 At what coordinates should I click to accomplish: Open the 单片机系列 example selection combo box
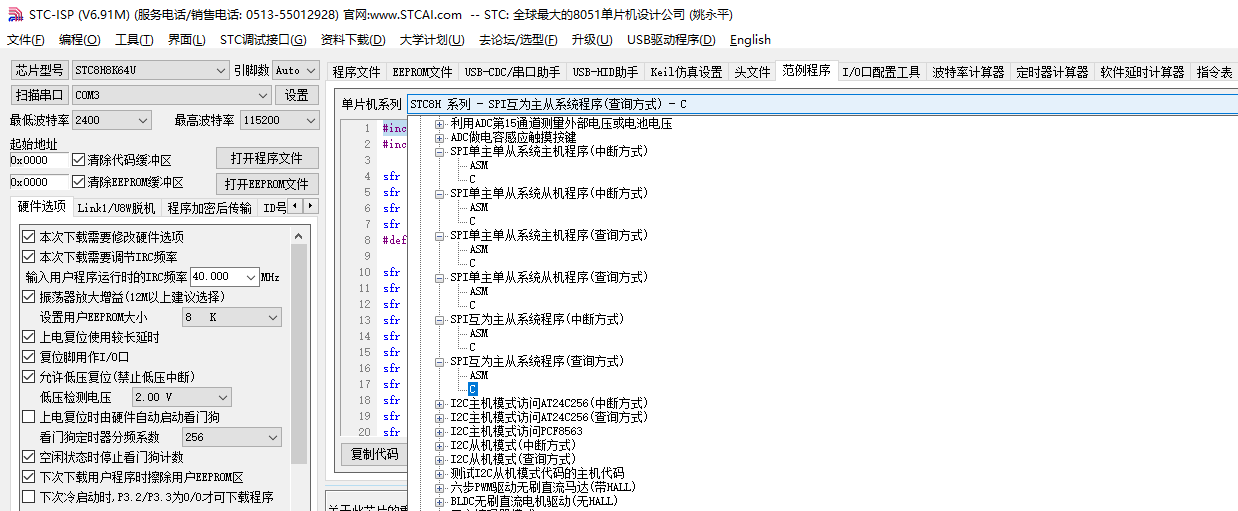822,104
